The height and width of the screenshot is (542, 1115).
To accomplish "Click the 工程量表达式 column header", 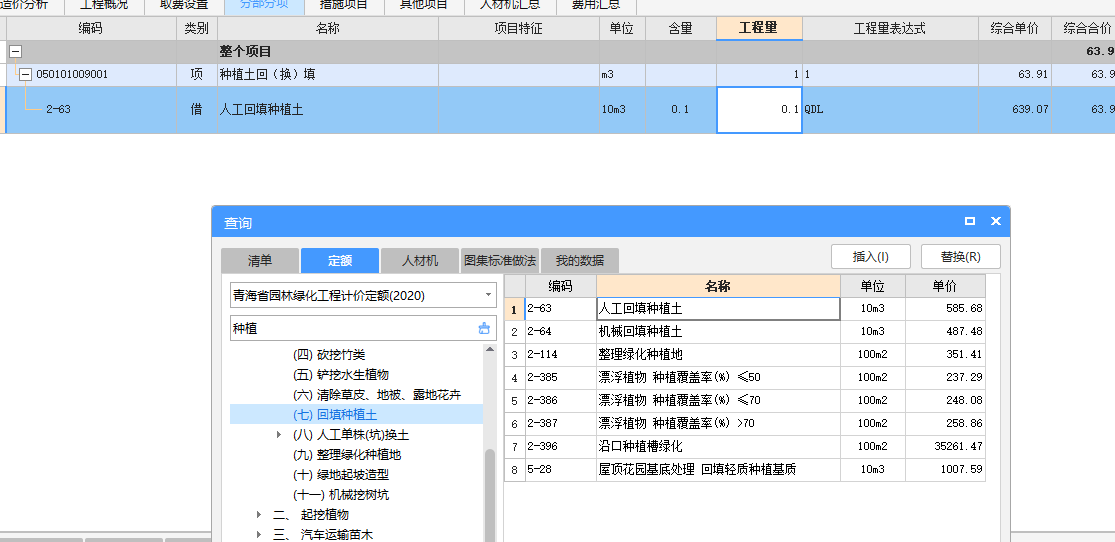I will (890, 28).
